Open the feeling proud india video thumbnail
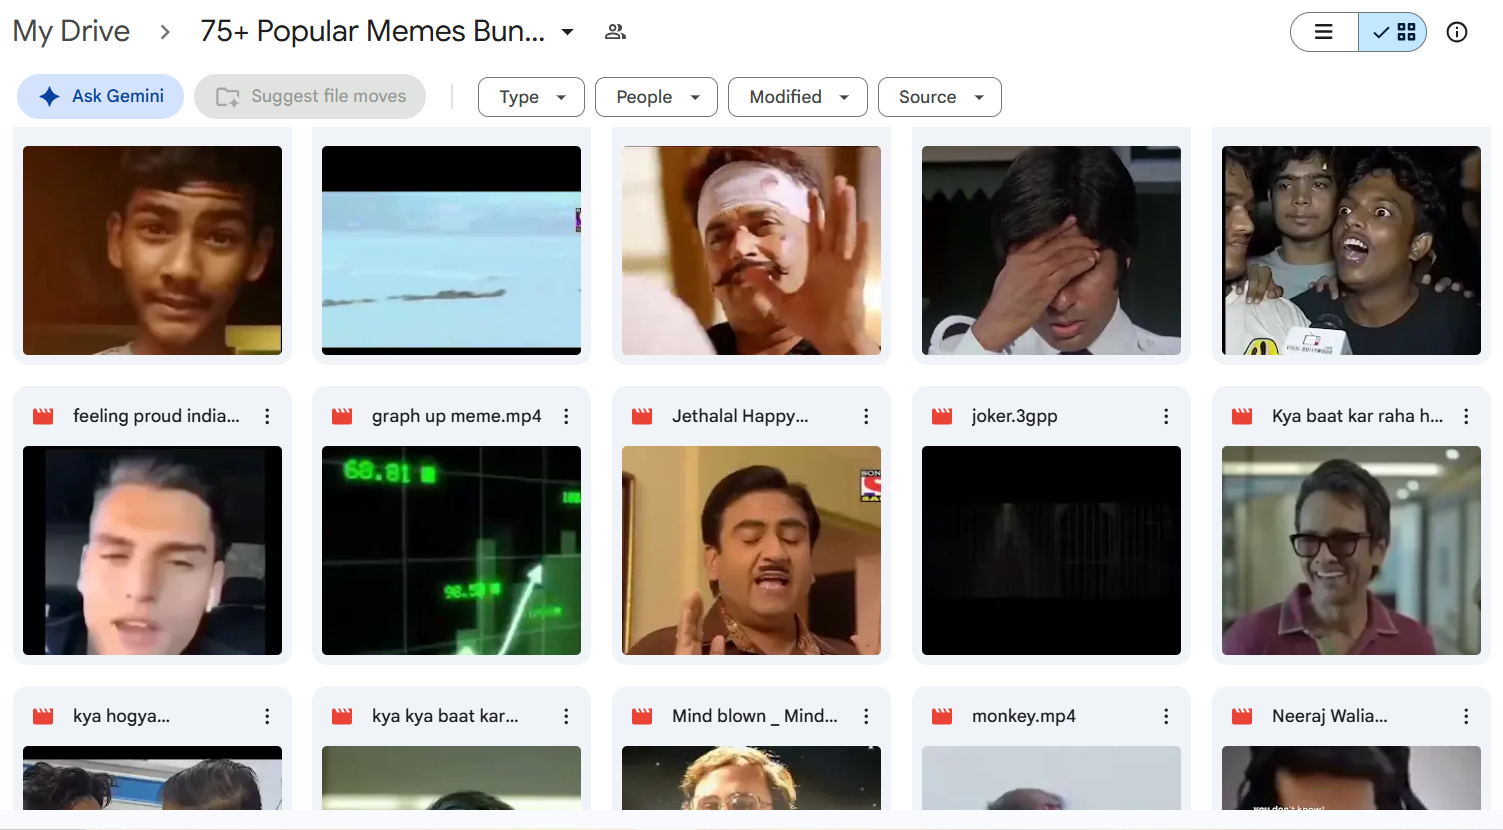This screenshot has height=830, width=1503. [152, 551]
